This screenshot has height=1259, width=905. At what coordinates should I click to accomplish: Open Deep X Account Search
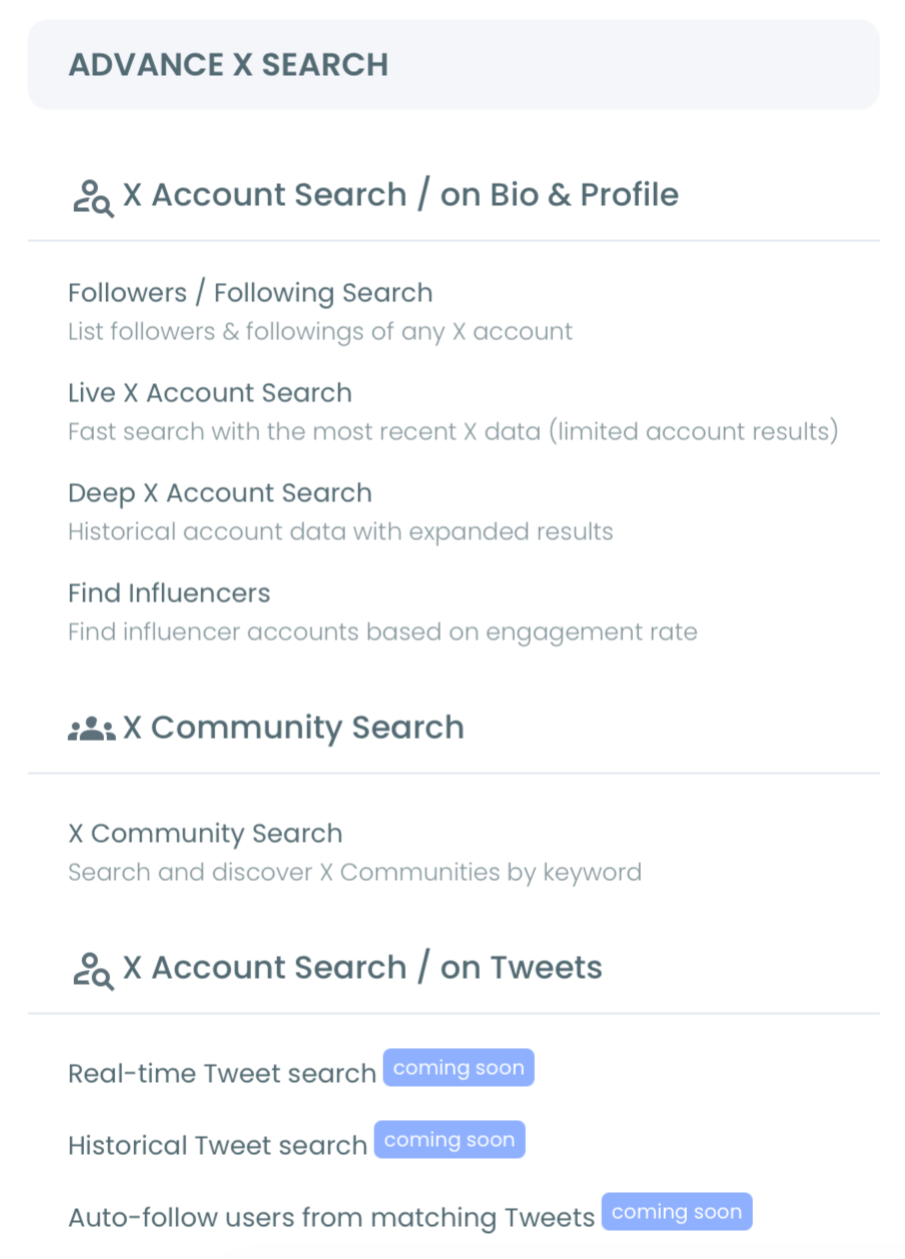click(219, 493)
